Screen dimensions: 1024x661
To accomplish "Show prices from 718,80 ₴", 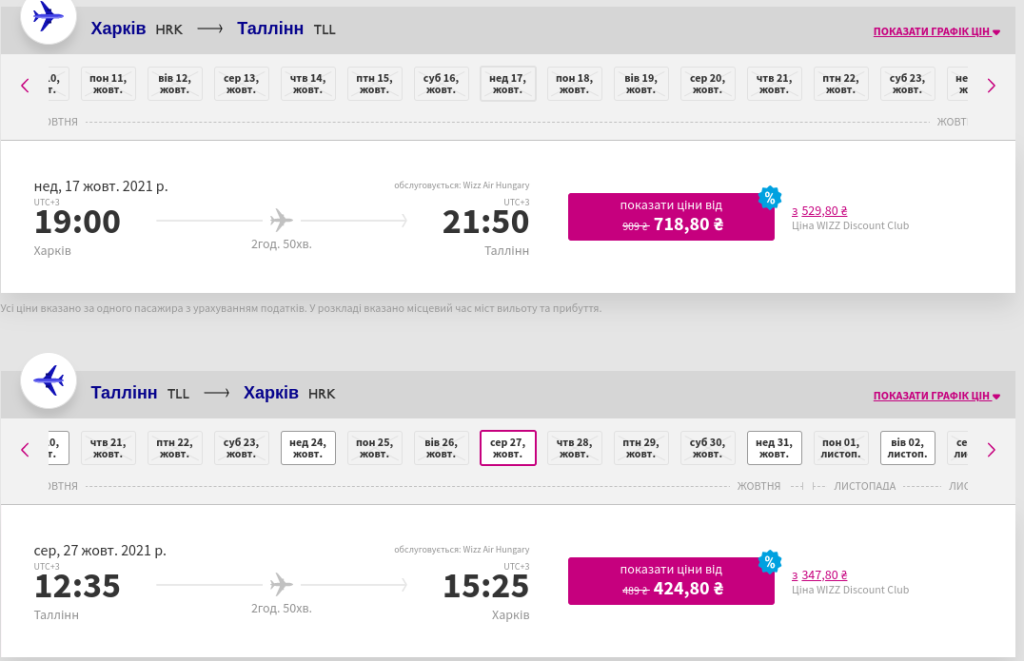I will (671, 216).
